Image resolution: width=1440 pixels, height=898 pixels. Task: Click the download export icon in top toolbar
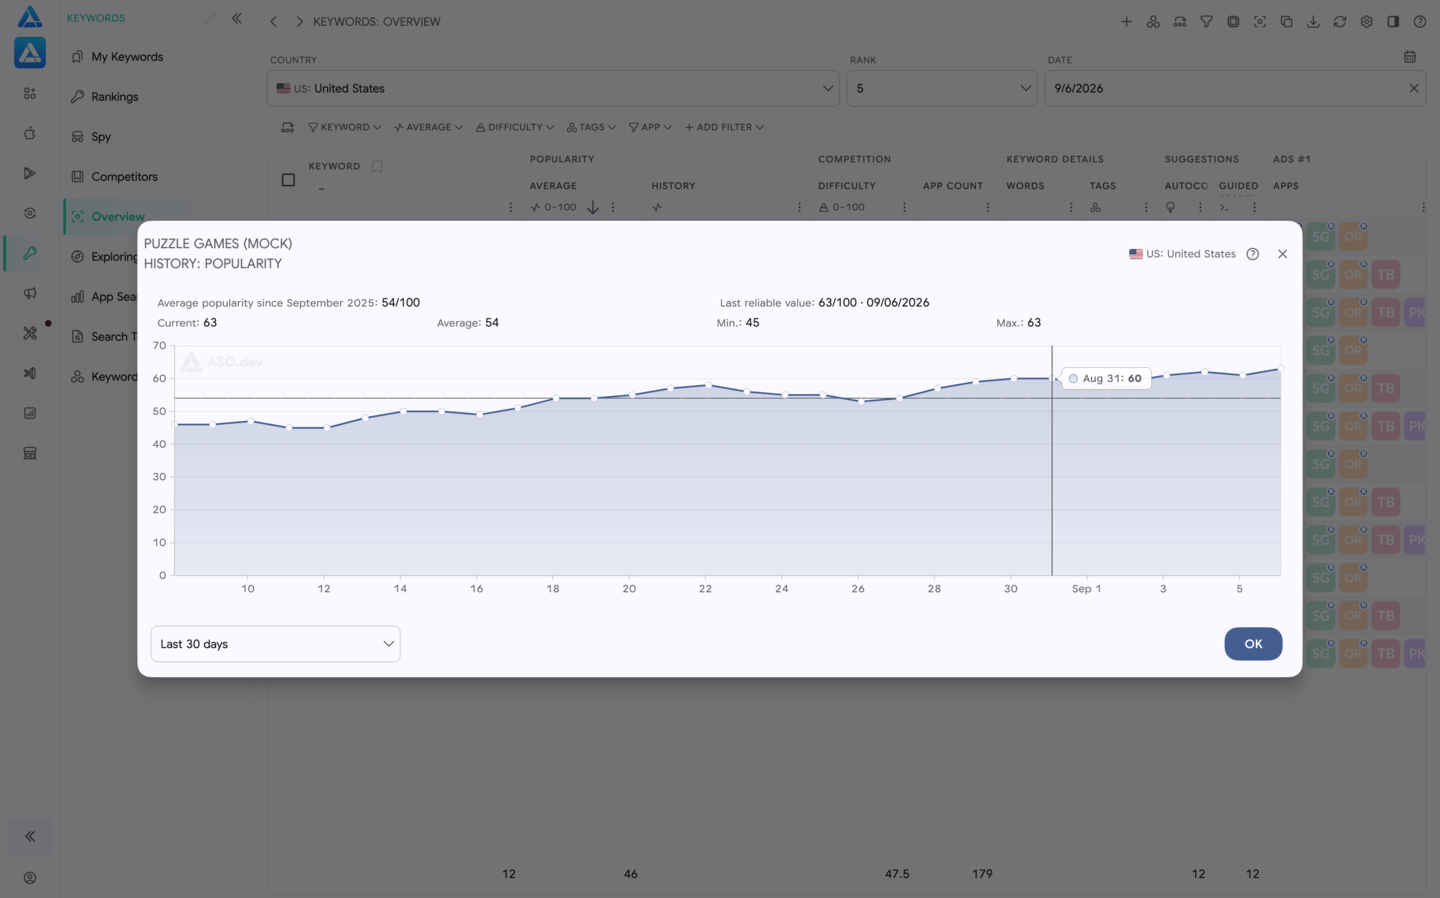1313,21
